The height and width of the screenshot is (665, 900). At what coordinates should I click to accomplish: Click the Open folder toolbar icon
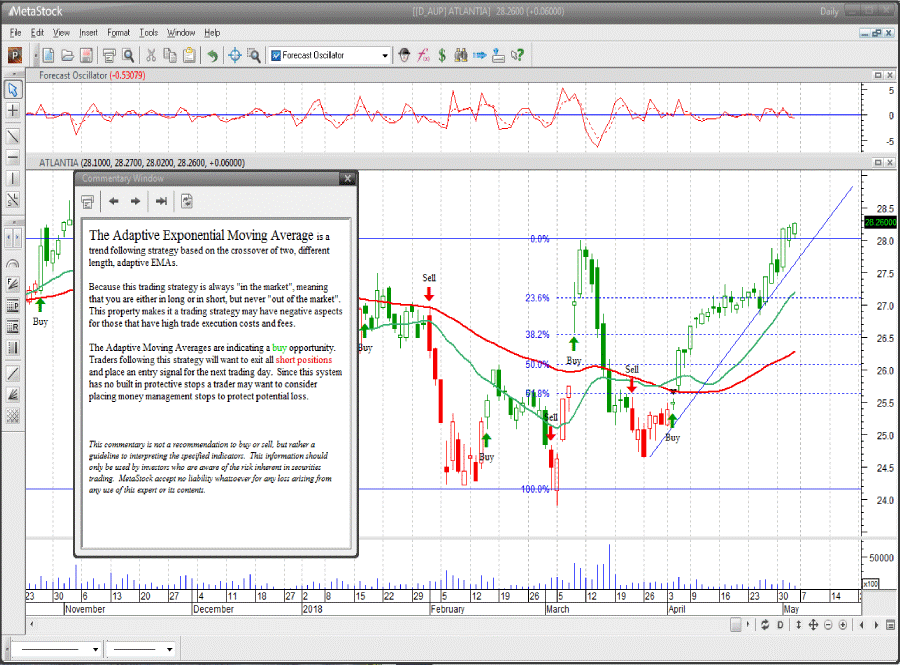click(x=68, y=55)
